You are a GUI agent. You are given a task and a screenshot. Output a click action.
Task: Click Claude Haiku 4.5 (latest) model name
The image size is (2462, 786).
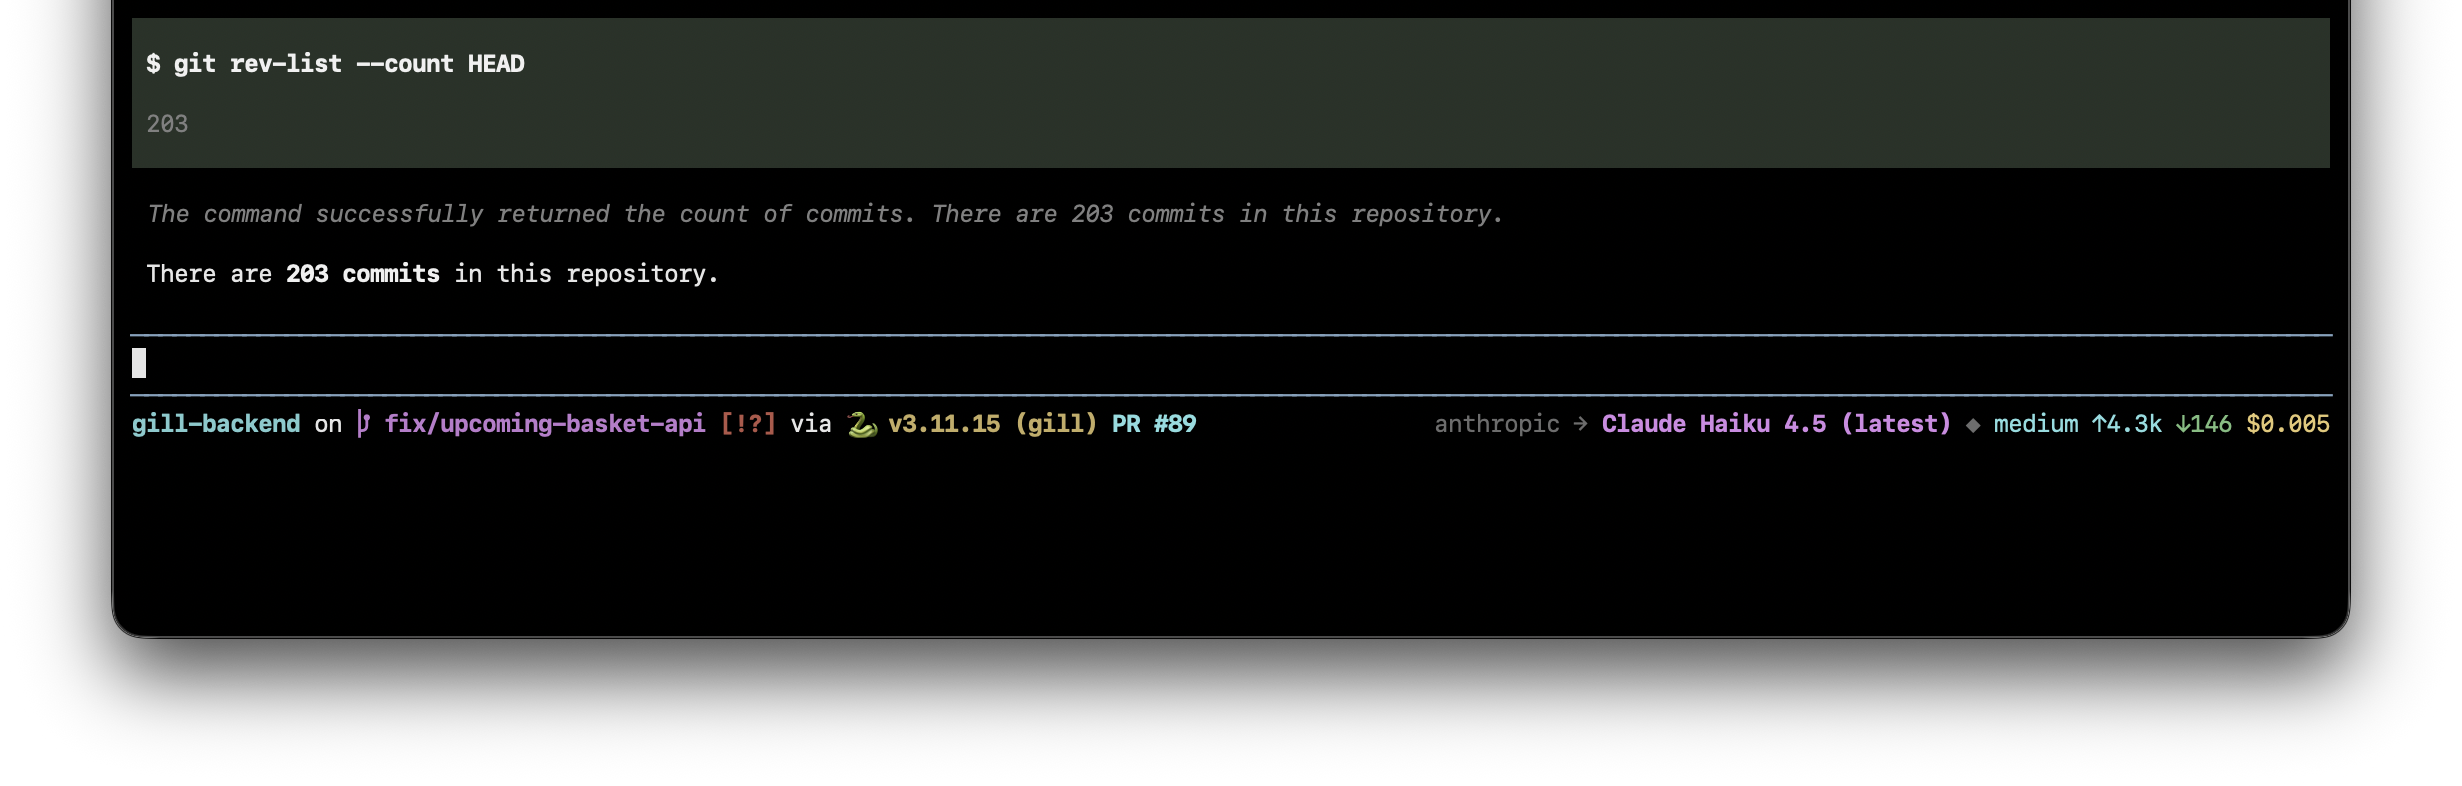[1777, 424]
